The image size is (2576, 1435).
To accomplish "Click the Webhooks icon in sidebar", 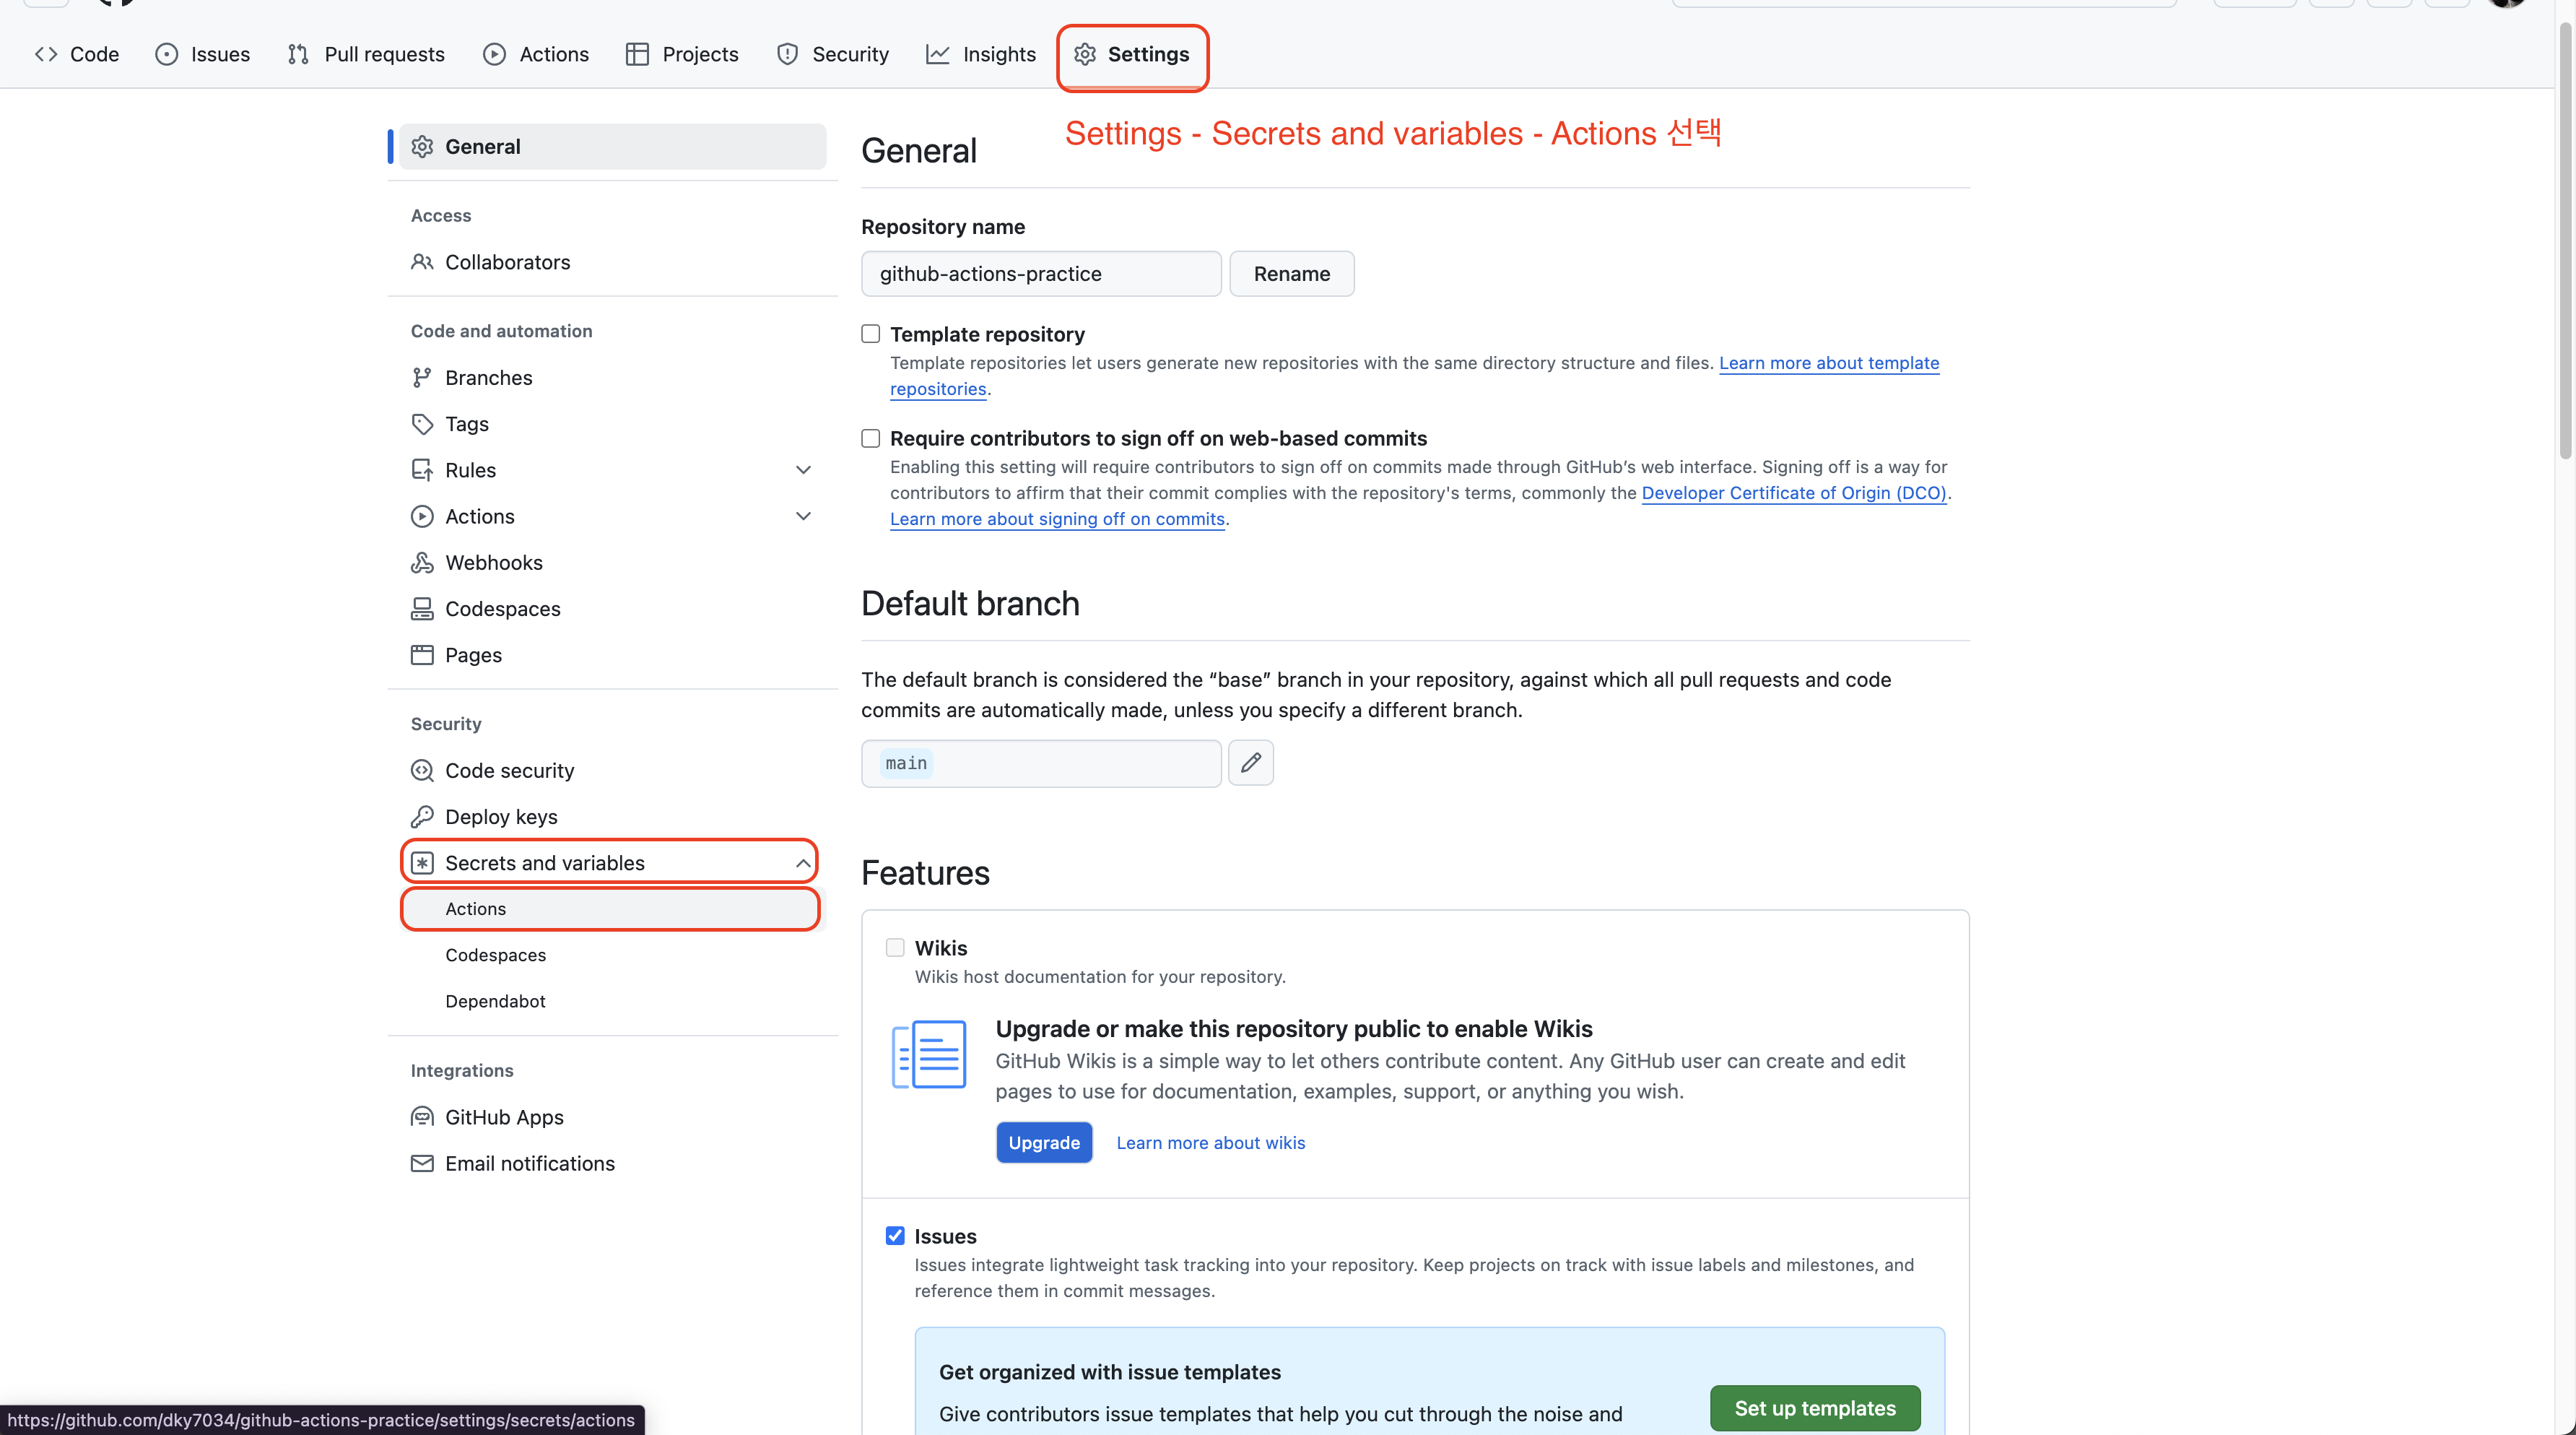I will coord(422,563).
